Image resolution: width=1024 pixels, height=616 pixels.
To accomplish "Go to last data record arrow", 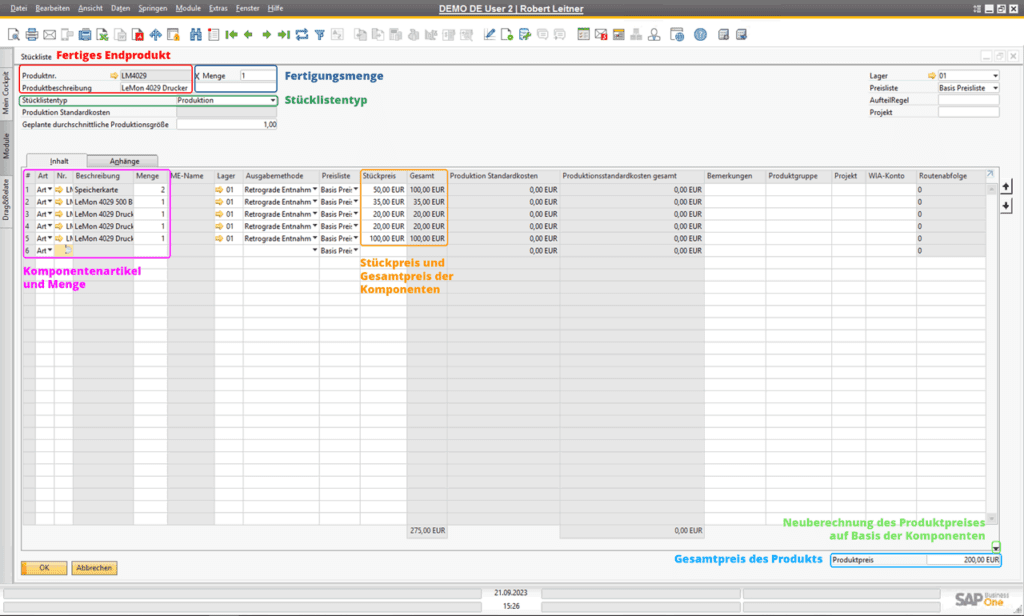I will point(283,35).
